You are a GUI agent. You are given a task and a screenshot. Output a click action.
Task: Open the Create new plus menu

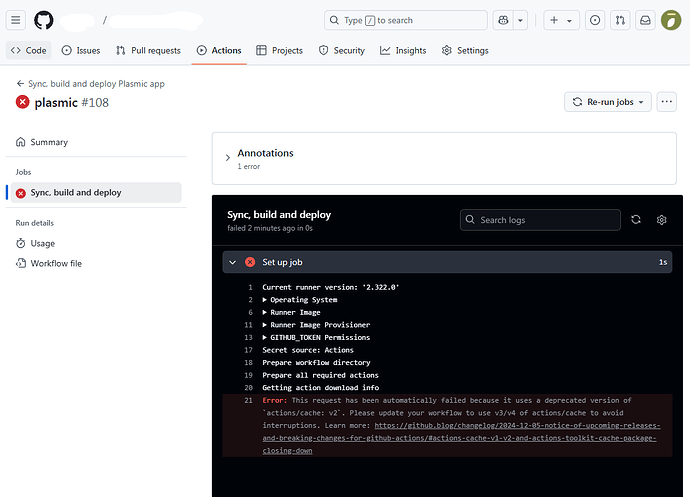(561, 20)
